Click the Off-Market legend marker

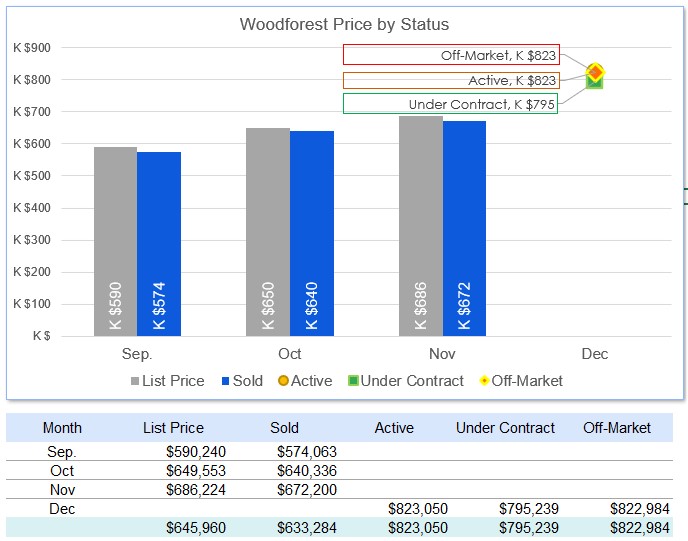tap(484, 381)
